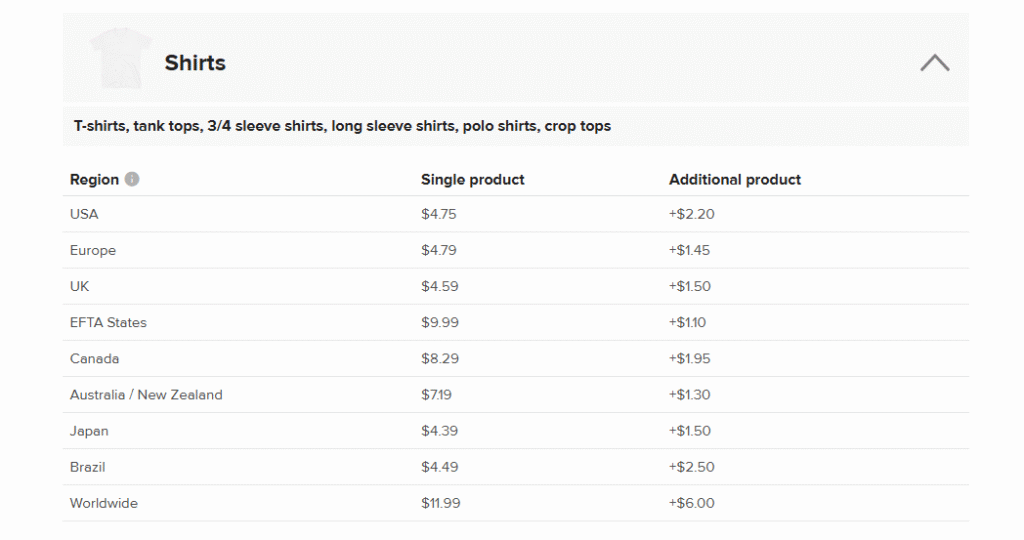Select the Japan region label
This screenshot has height=540, width=1024.
point(89,431)
